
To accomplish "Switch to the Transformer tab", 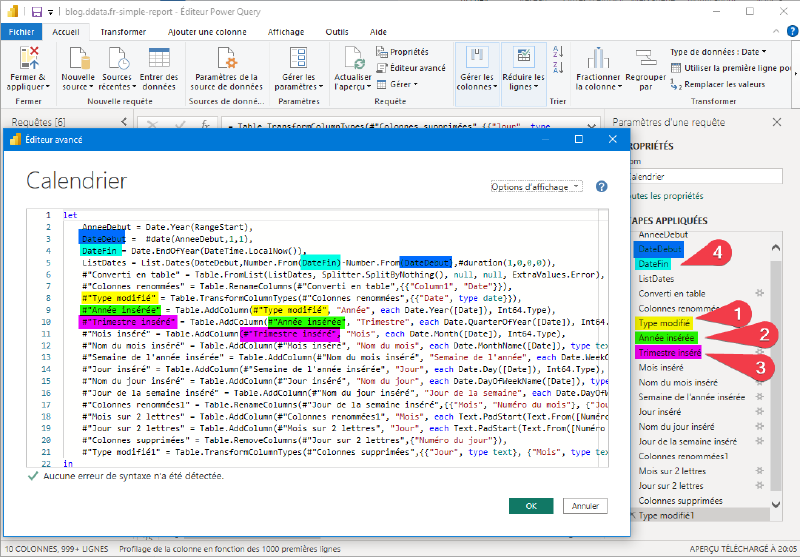I will coord(123,32).
